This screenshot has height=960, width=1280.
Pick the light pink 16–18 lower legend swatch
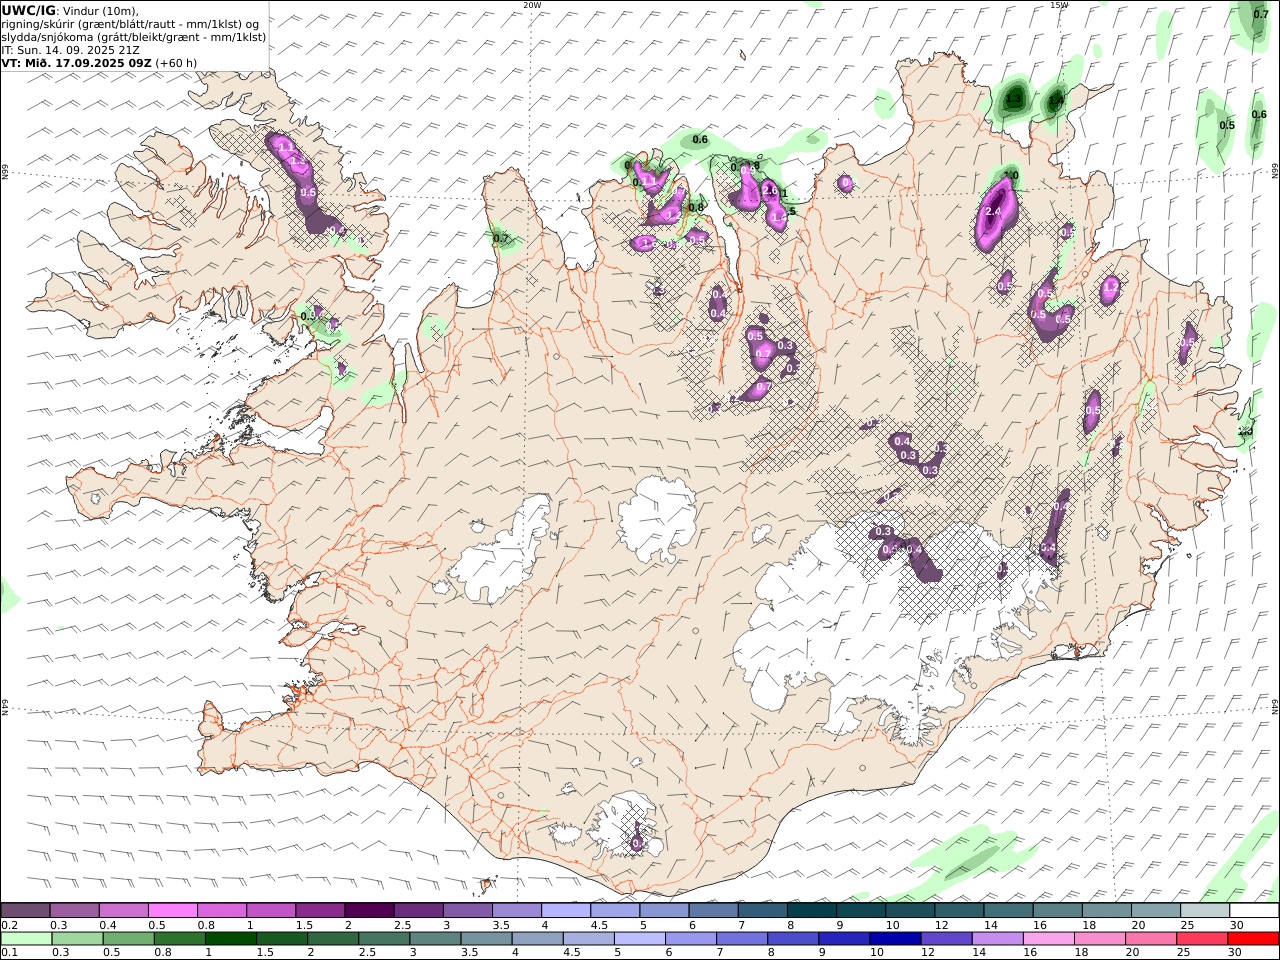point(1049,938)
